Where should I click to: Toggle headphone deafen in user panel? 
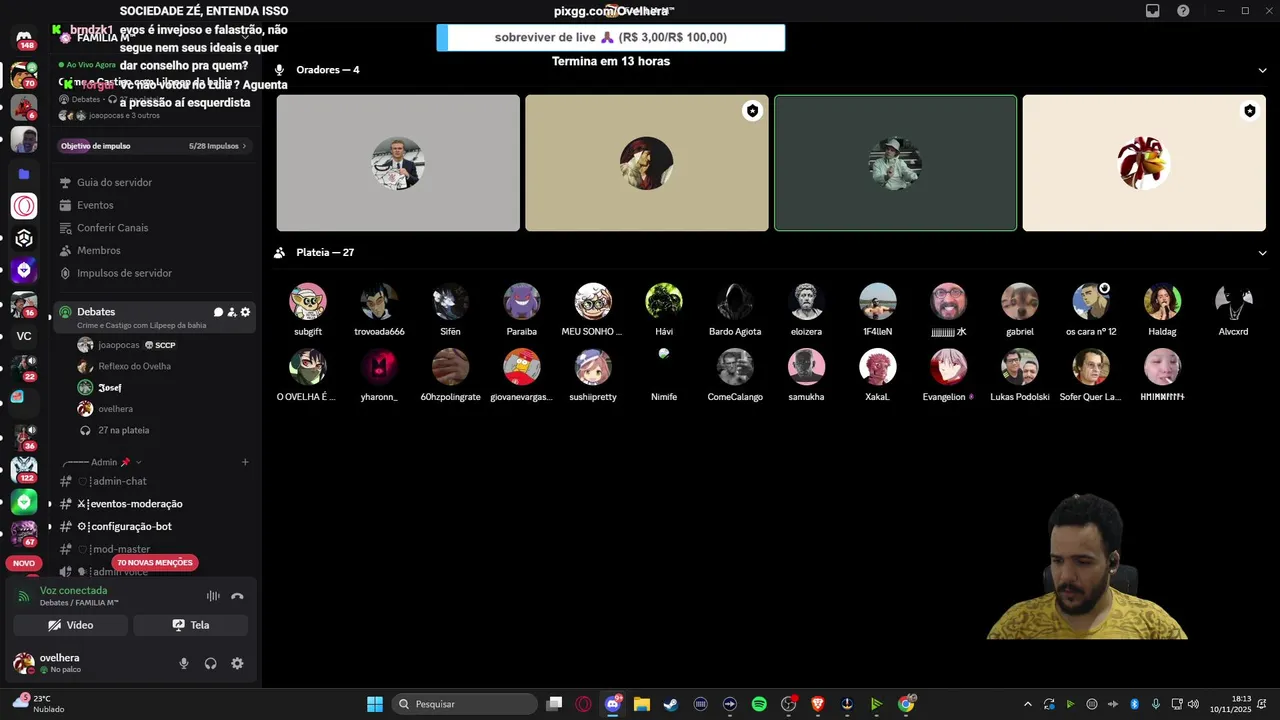tap(210, 663)
